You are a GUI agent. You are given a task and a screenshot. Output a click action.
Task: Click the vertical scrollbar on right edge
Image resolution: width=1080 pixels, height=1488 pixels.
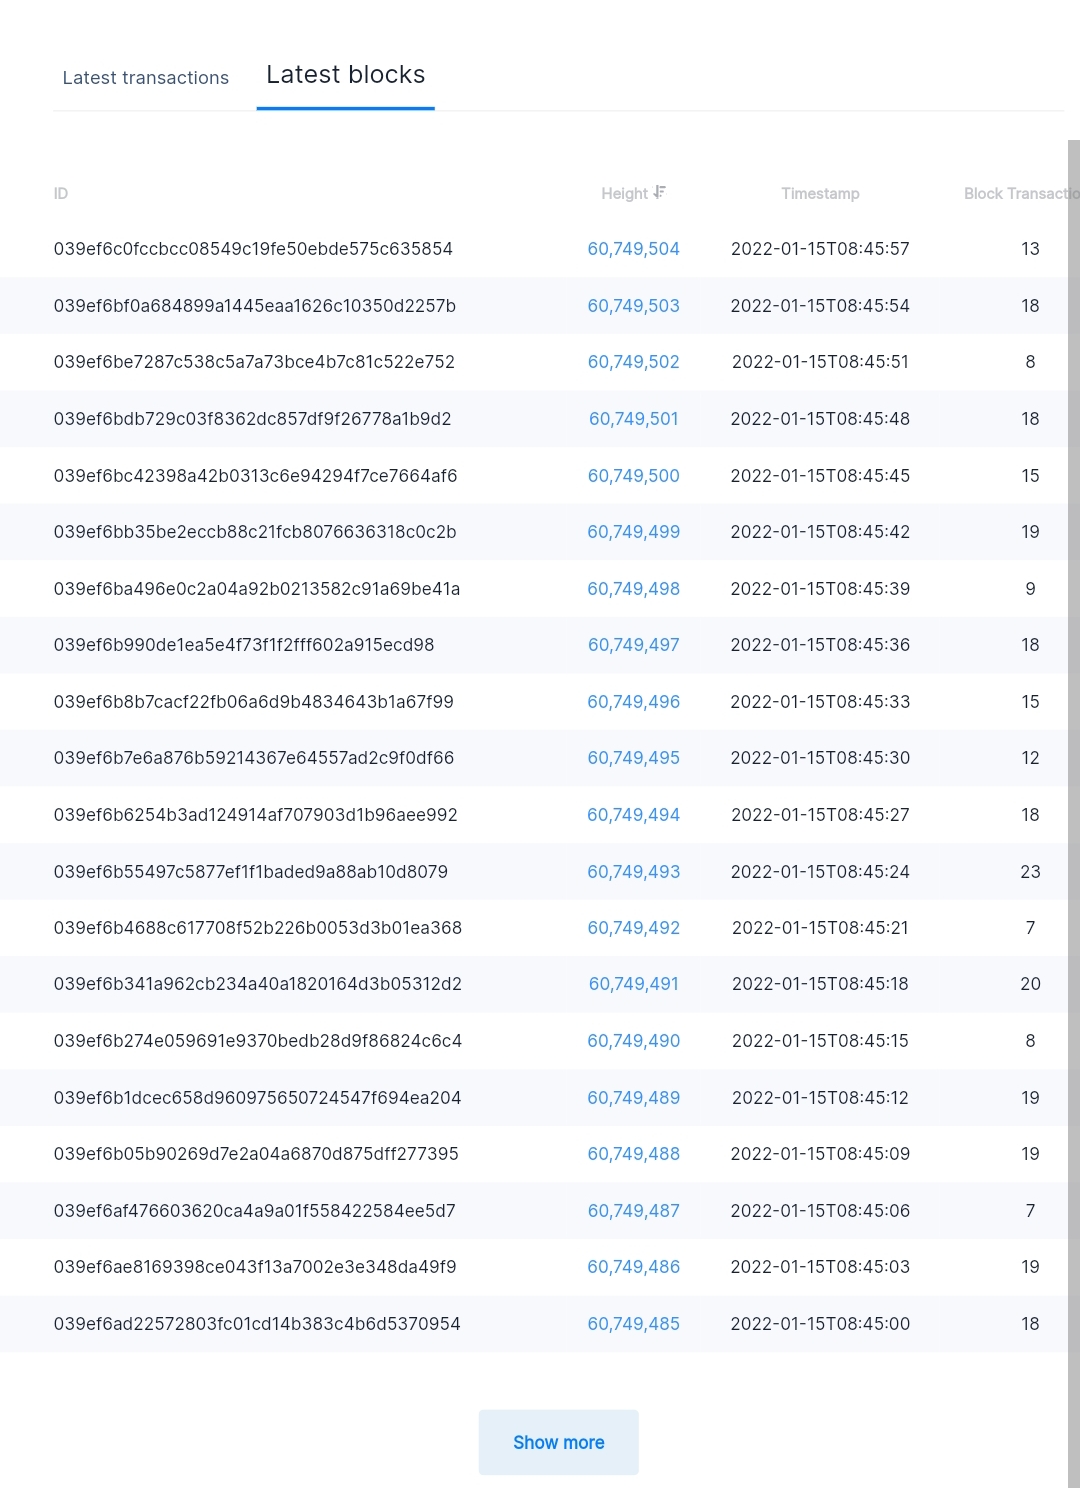click(x=1074, y=813)
